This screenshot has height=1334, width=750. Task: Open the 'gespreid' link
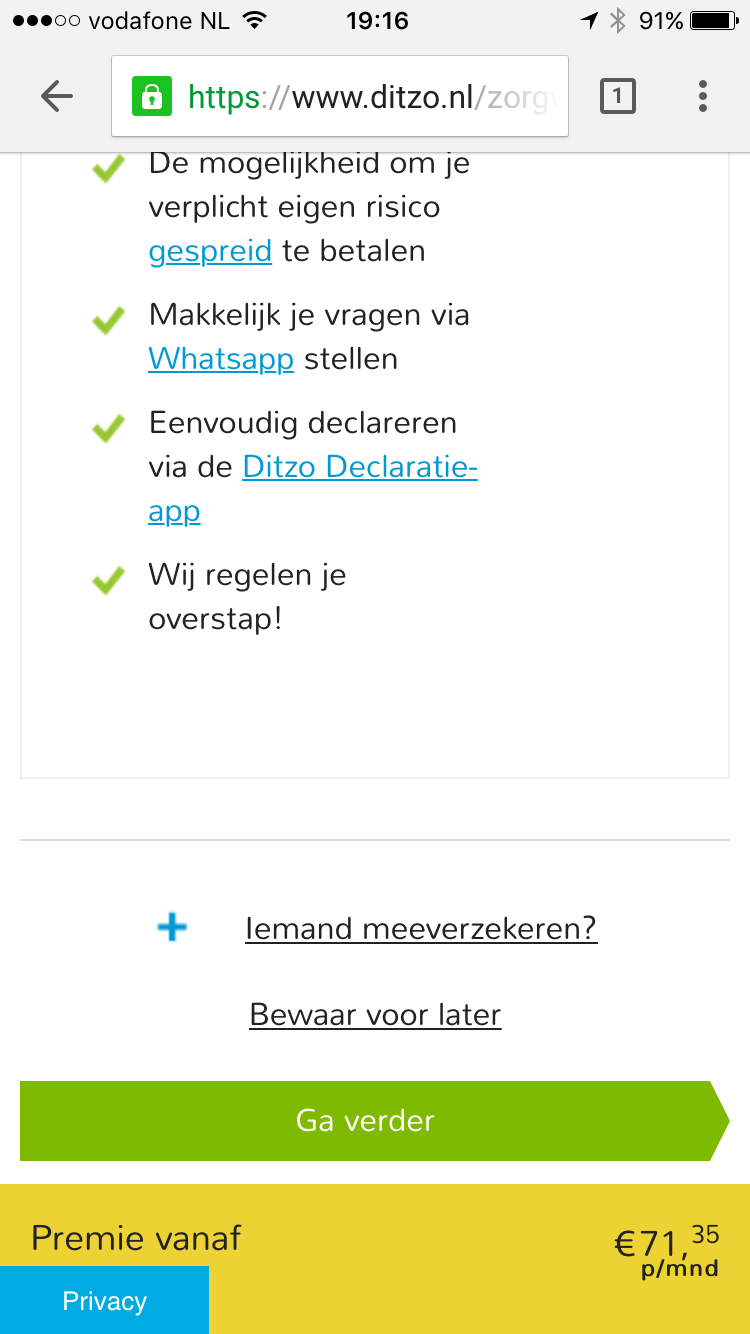(x=210, y=251)
